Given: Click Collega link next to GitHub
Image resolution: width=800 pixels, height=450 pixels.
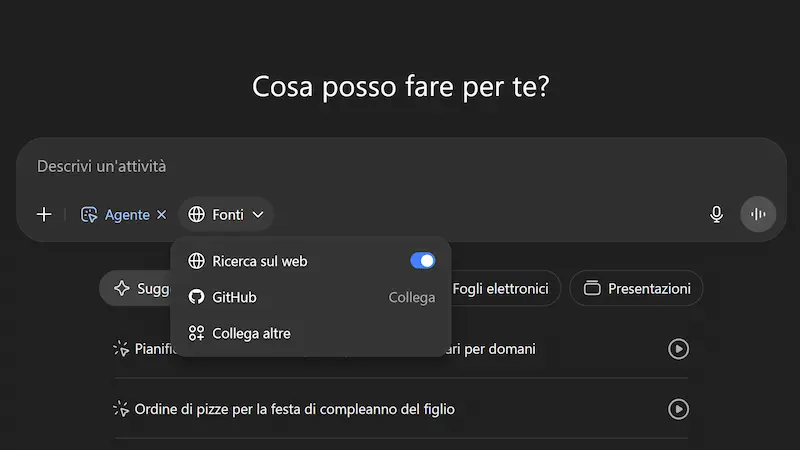Looking at the screenshot, I should [412, 297].
